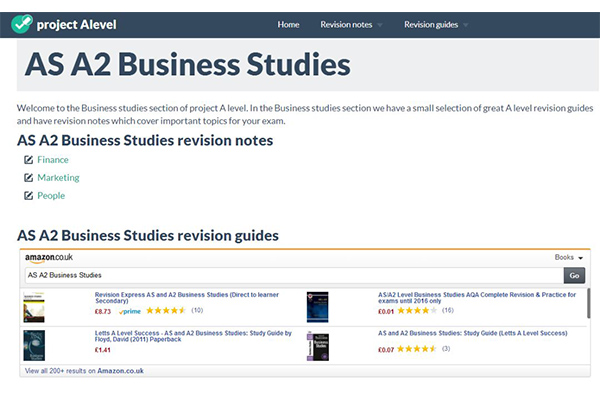
Task: Click the £8.73 price text
Action: point(103,312)
